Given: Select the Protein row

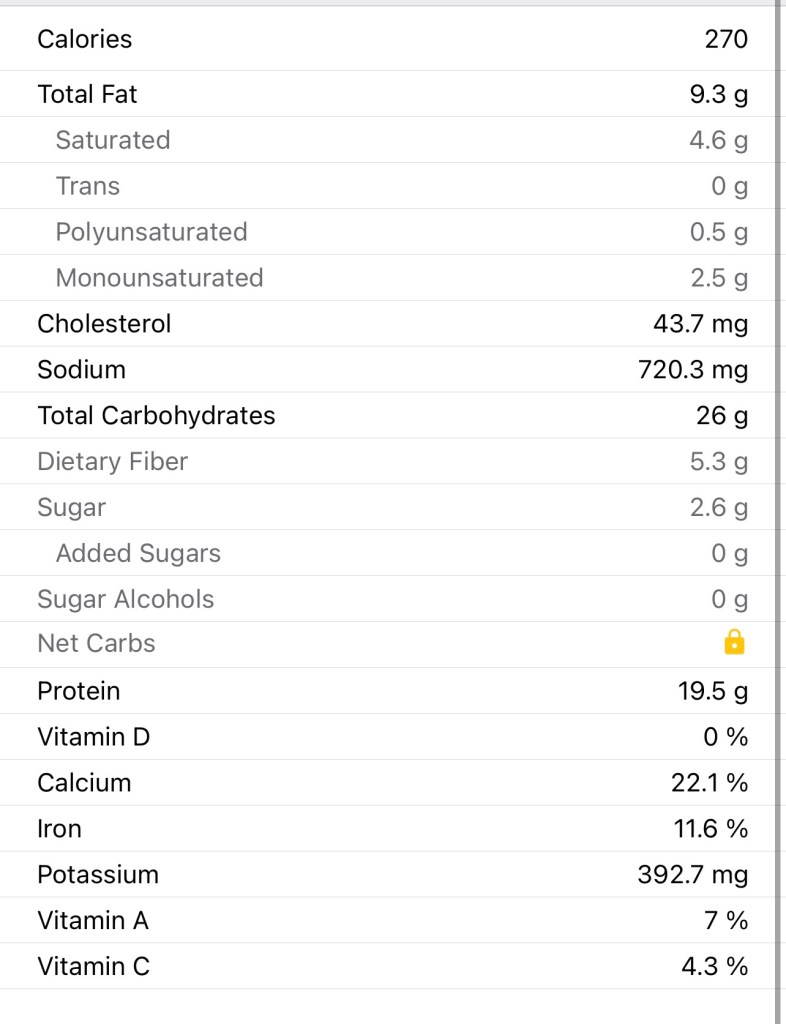Looking at the screenshot, I should coord(390,691).
